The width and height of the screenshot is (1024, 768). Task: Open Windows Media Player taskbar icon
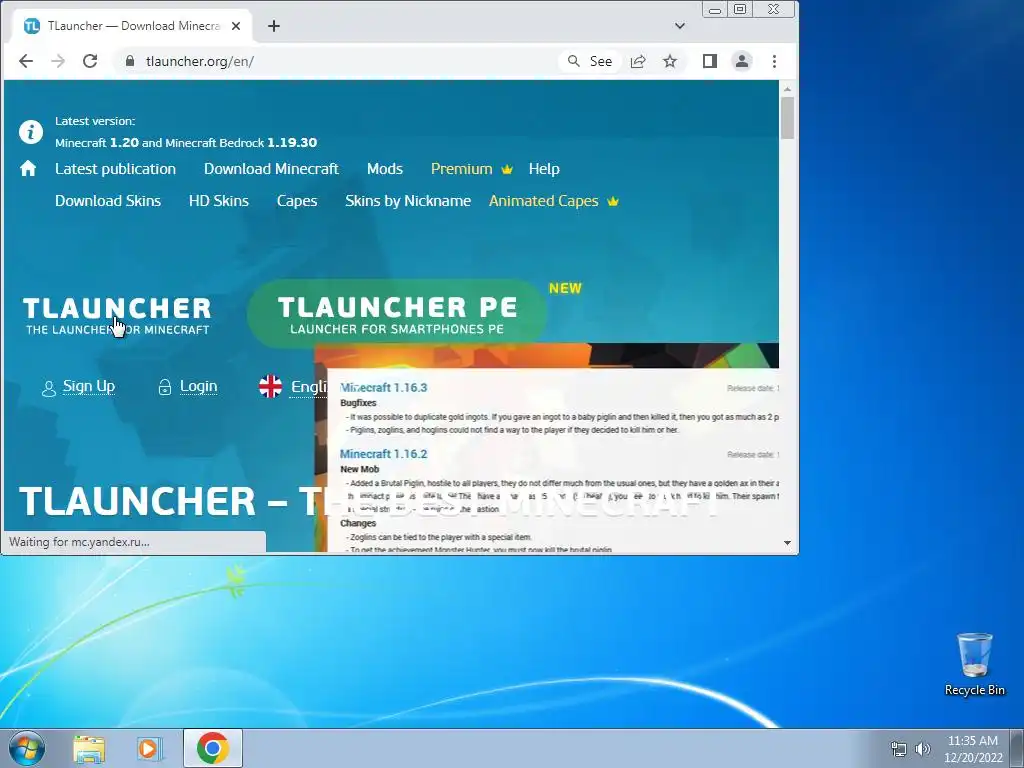click(149, 749)
